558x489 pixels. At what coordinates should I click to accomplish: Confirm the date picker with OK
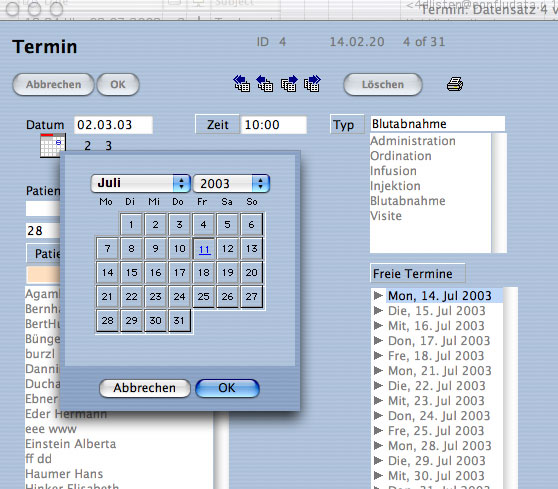[227, 388]
